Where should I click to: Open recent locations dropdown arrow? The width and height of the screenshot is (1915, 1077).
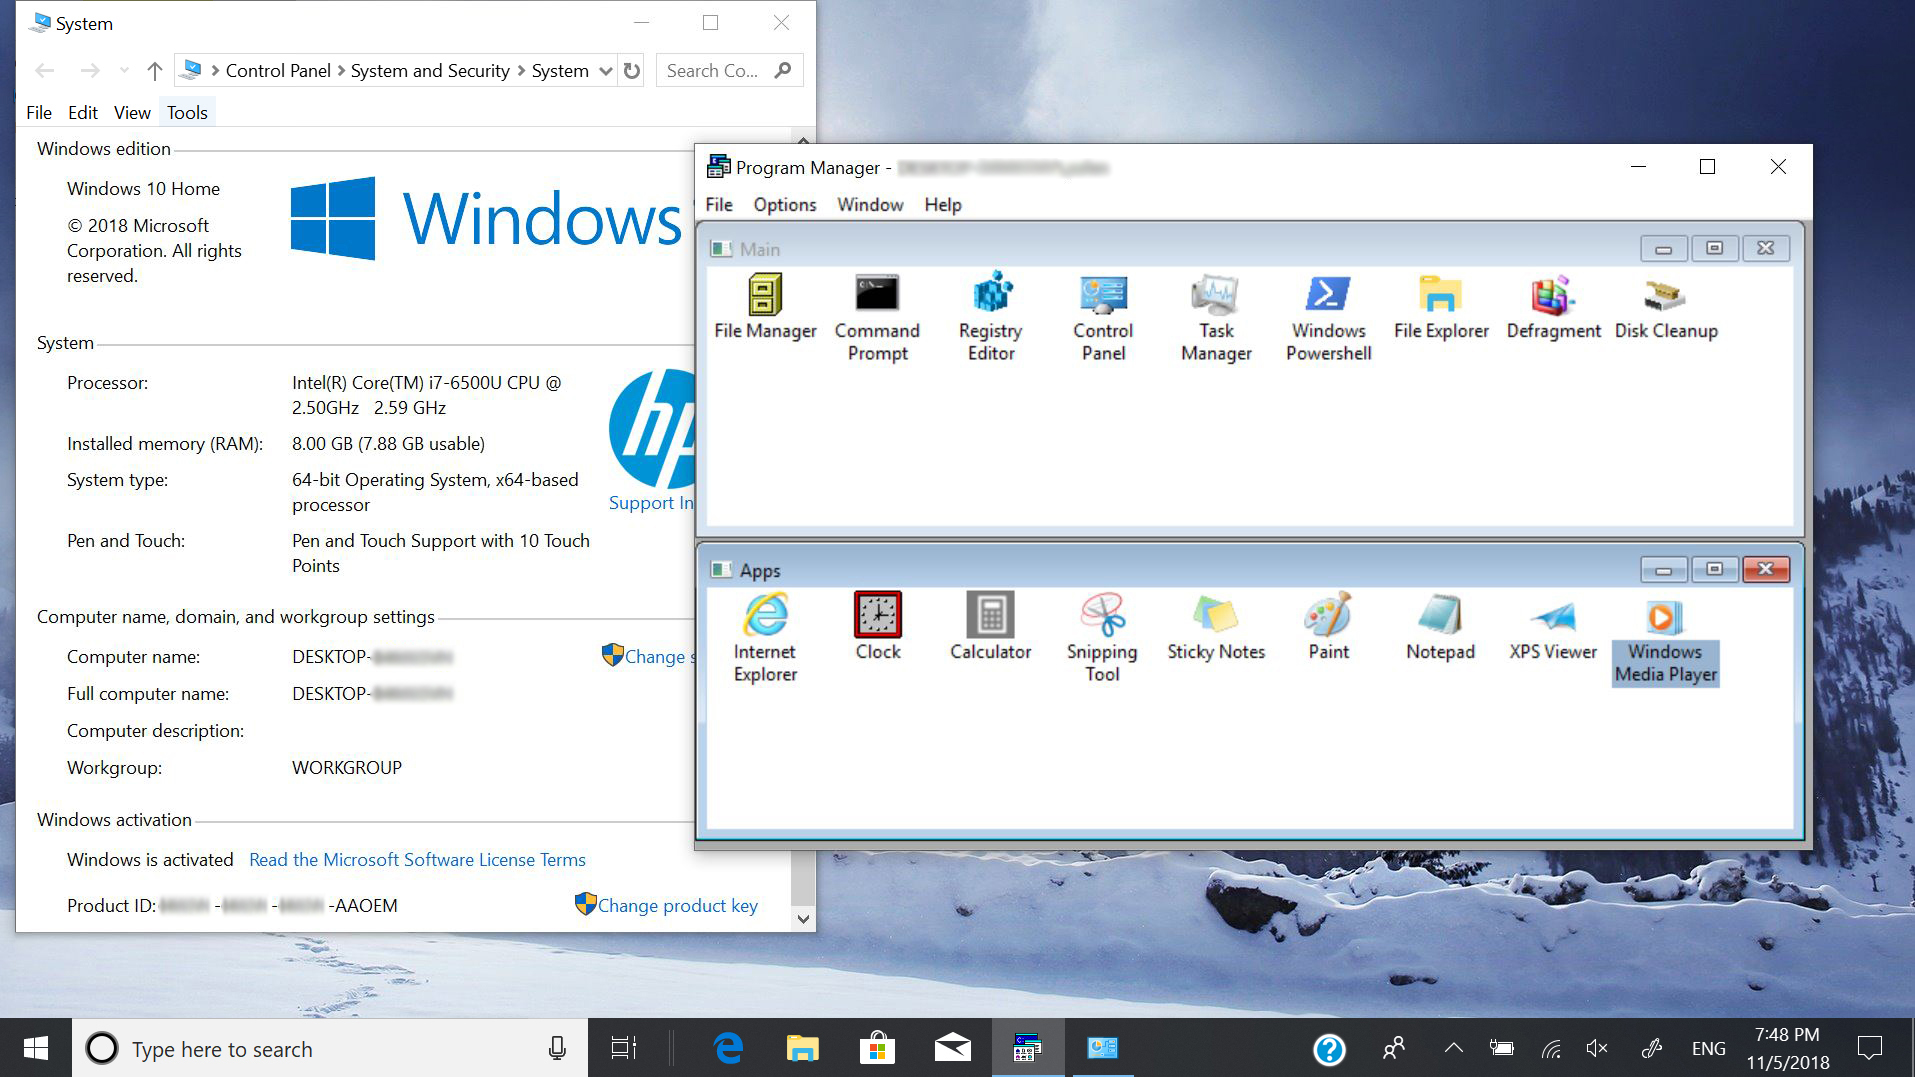point(124,70)
